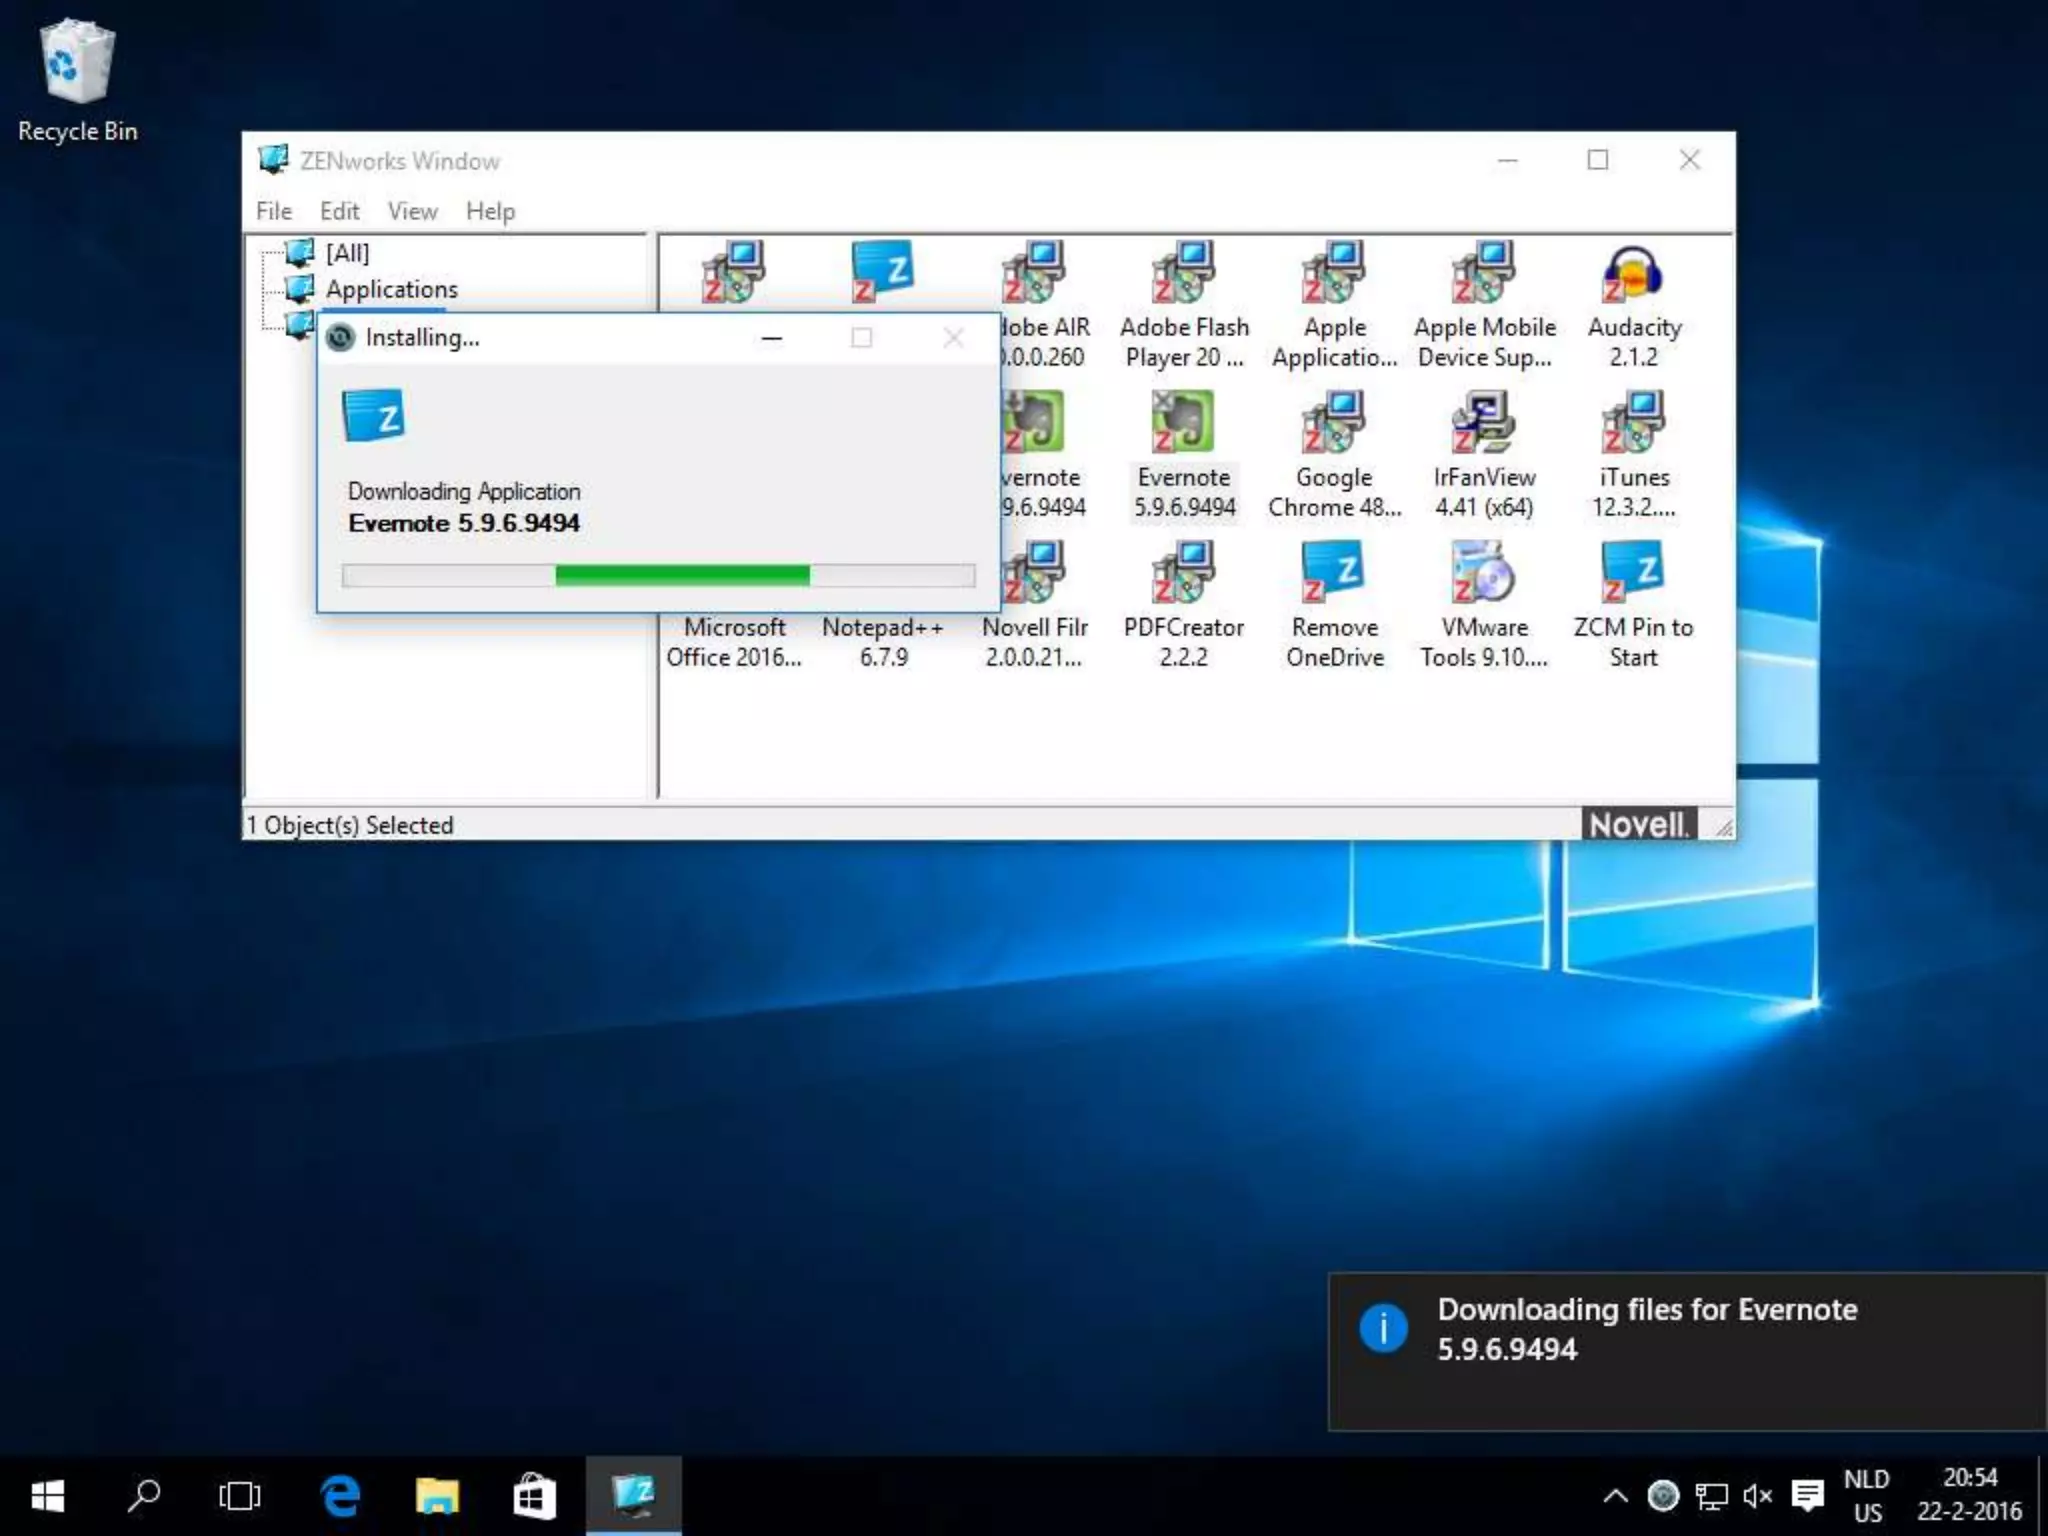Select the Apple Mobile Device Support icon
The image size is (2048, 1536).
pos(1484,272)
